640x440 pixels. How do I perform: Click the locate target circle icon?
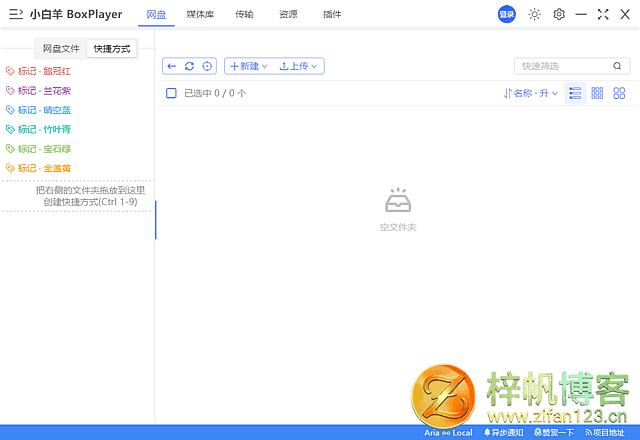pos(207,66)
